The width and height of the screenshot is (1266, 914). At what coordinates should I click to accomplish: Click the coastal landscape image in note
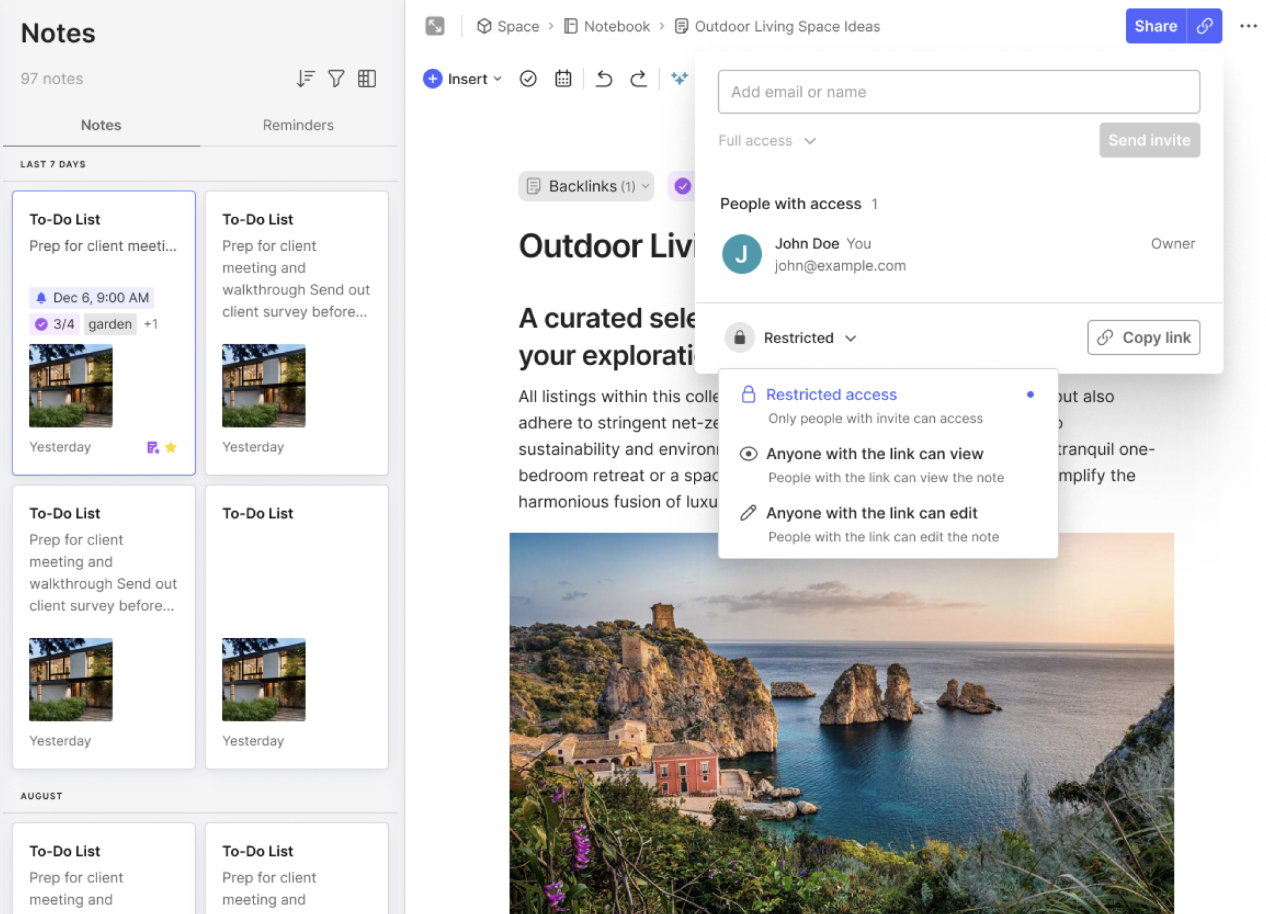click(841, 723)
